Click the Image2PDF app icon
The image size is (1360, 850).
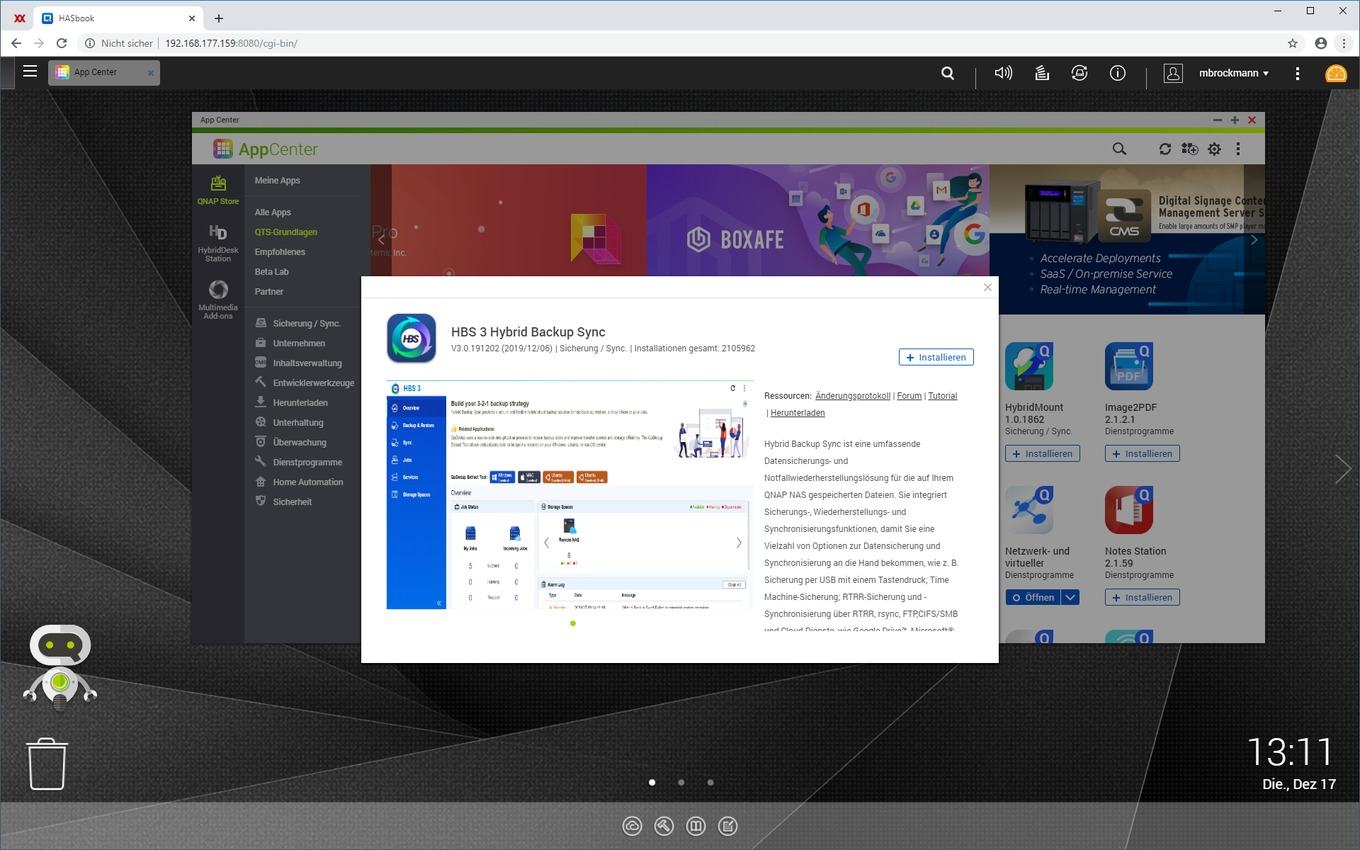1129,367
